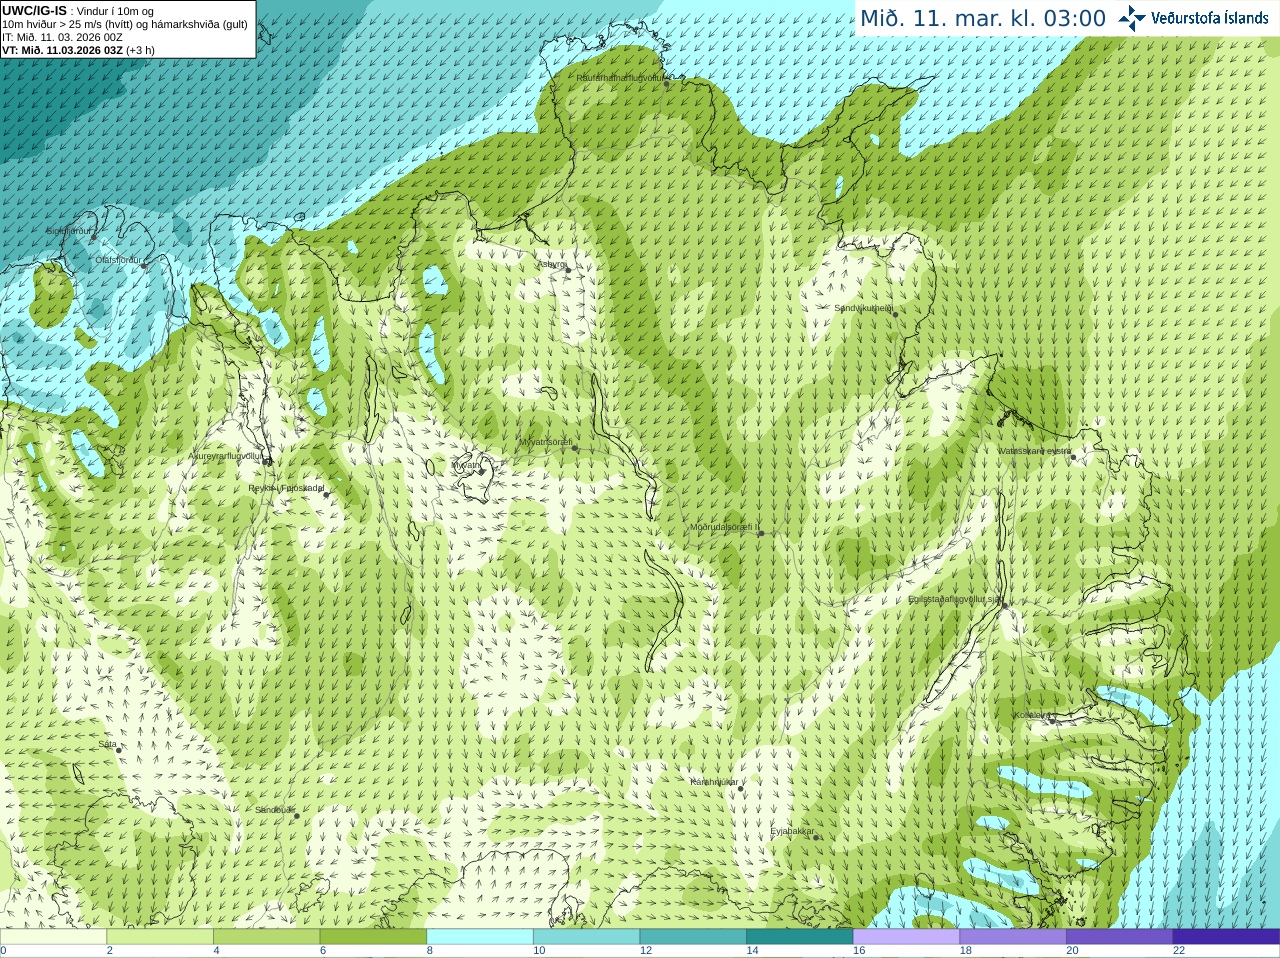Click the Egilsstaðaflugvöllur station label
The height and width of the screenshot is (958, 1280).
click(955, 599)
